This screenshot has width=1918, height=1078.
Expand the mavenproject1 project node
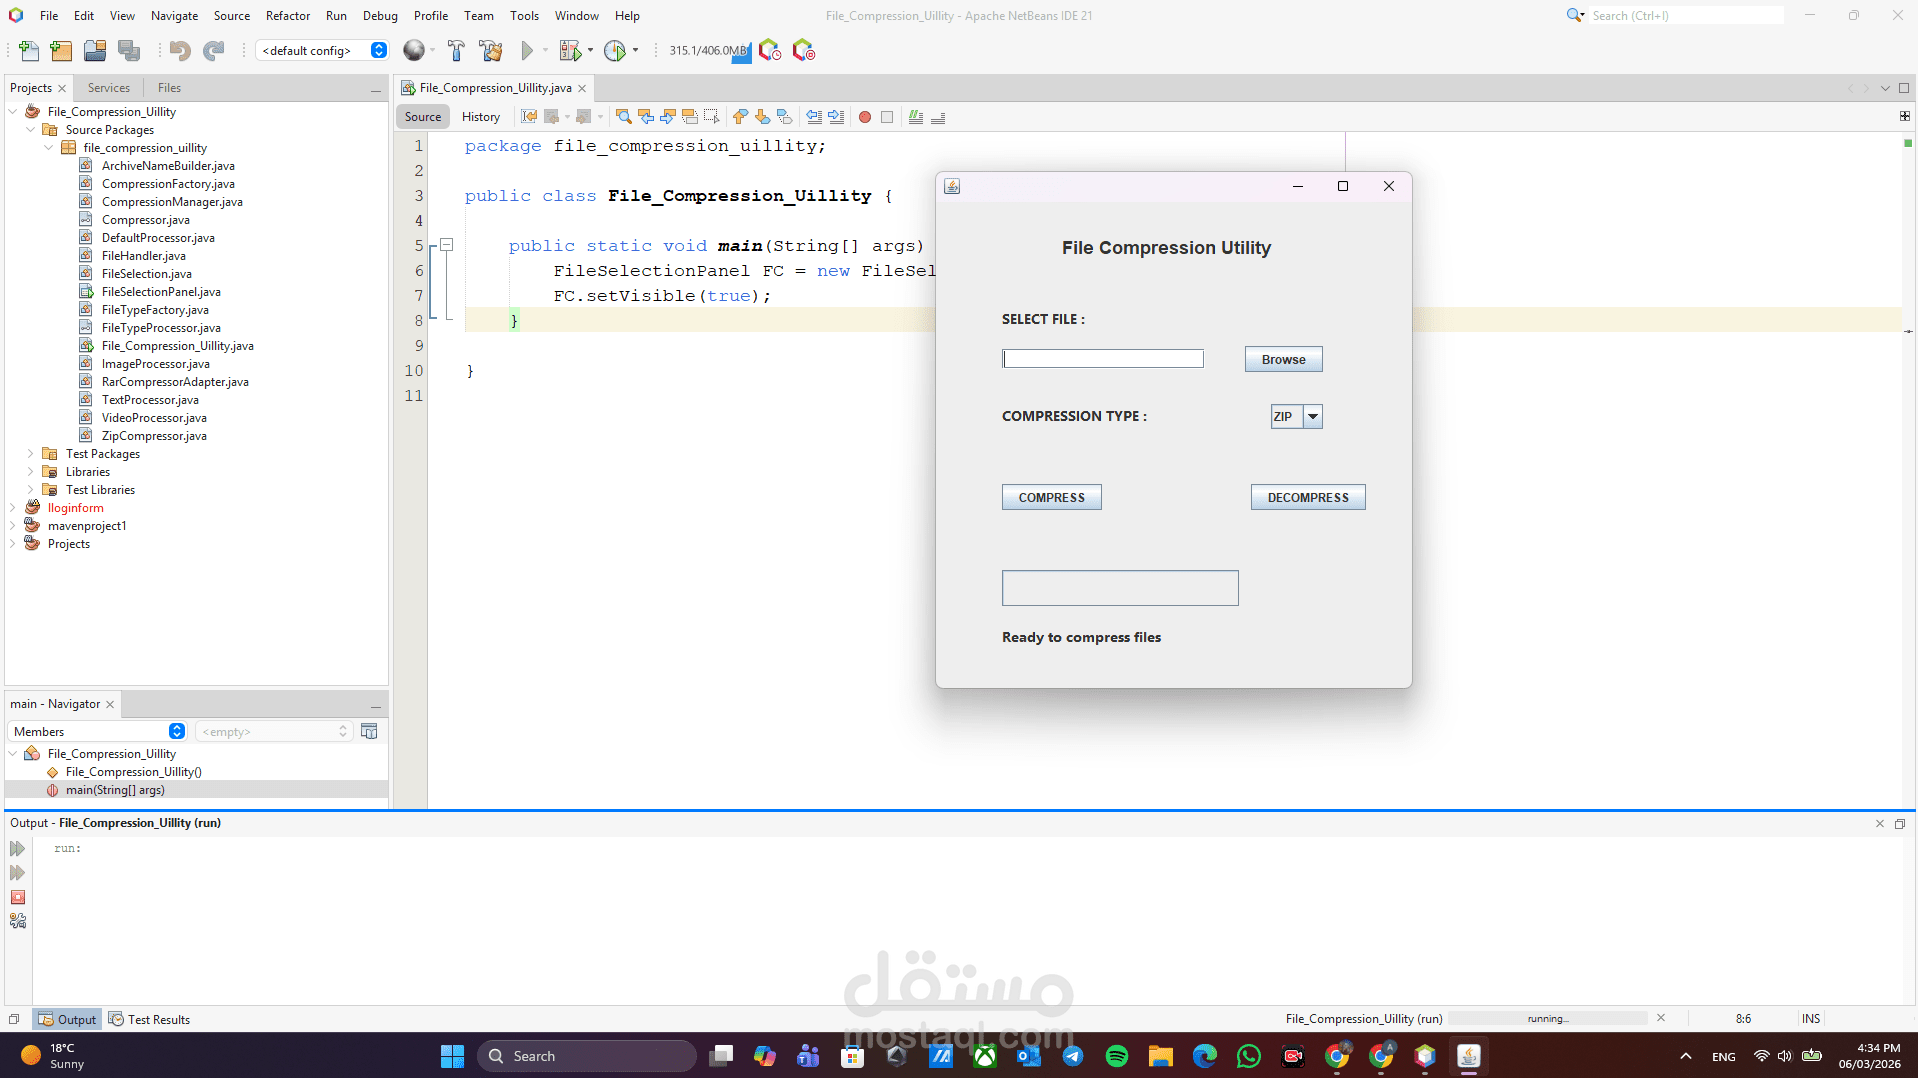tap(13, 526)
